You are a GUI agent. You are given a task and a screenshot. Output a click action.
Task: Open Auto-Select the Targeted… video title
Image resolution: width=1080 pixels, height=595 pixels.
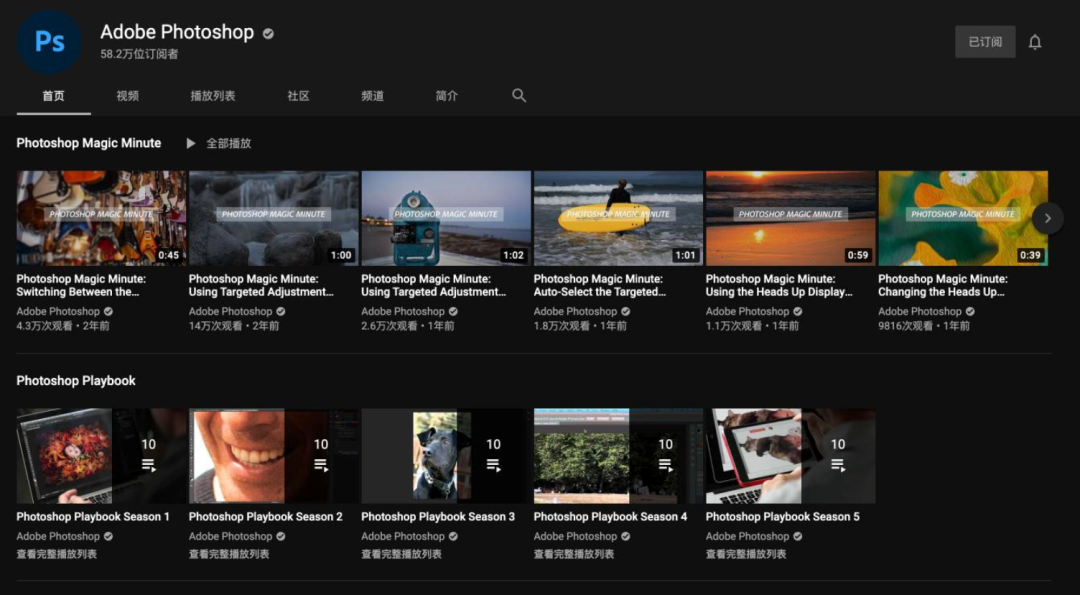[600, 285]
